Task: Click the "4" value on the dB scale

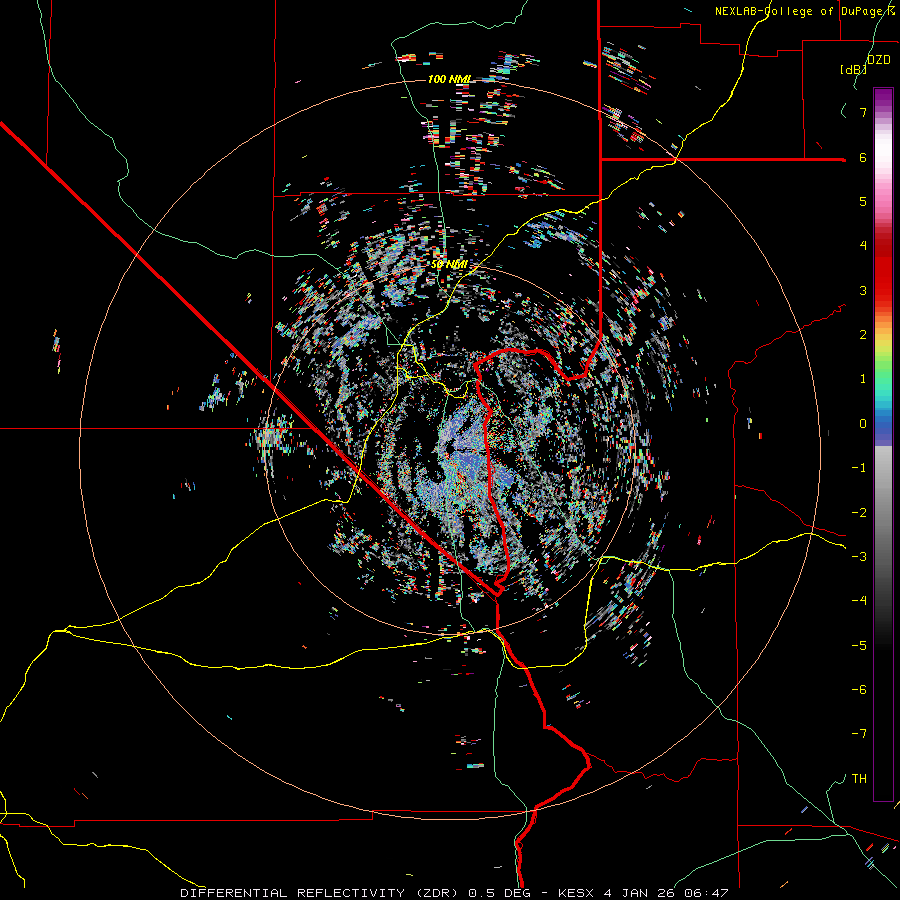Action: pyautogui.click(x=863, y=246)
